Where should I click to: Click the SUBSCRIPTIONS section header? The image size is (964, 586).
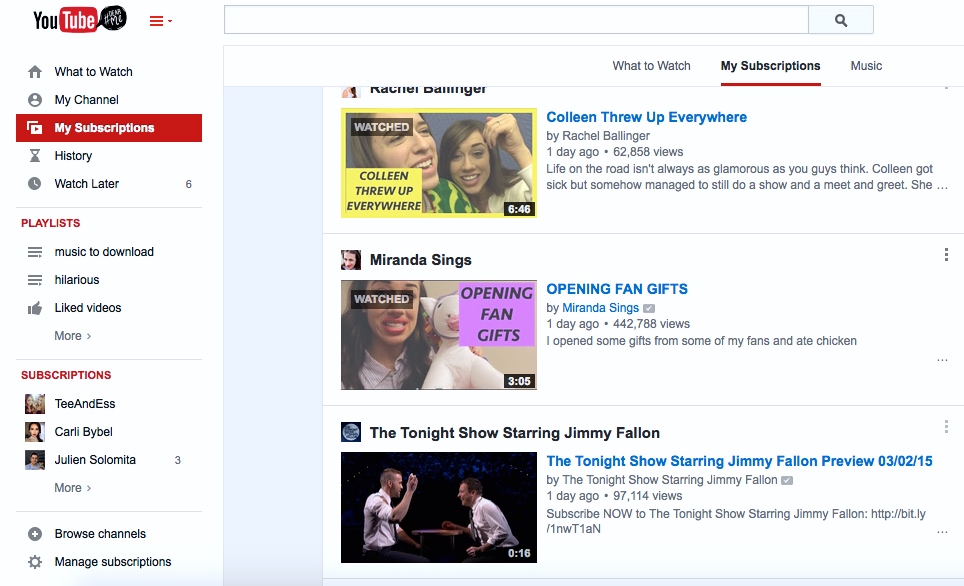pos(66,375)
